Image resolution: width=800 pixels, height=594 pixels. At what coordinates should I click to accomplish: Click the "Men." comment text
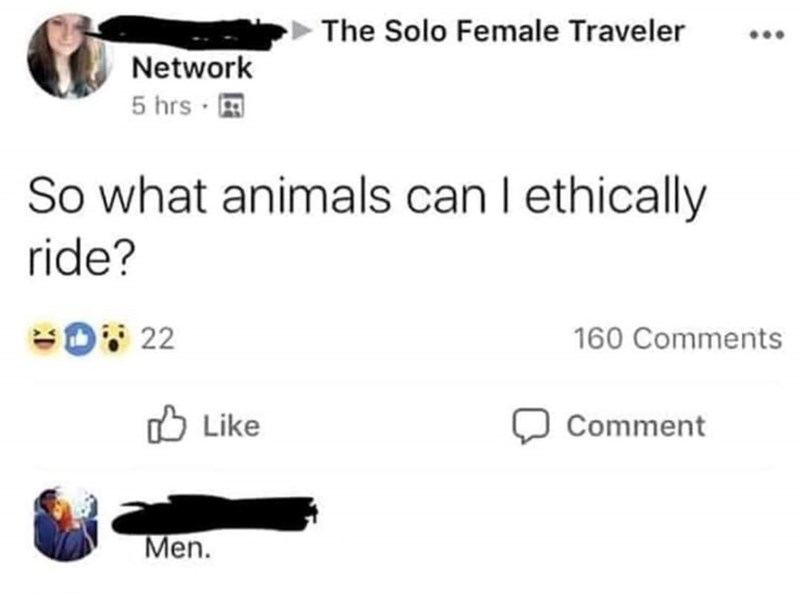[177, 548]
